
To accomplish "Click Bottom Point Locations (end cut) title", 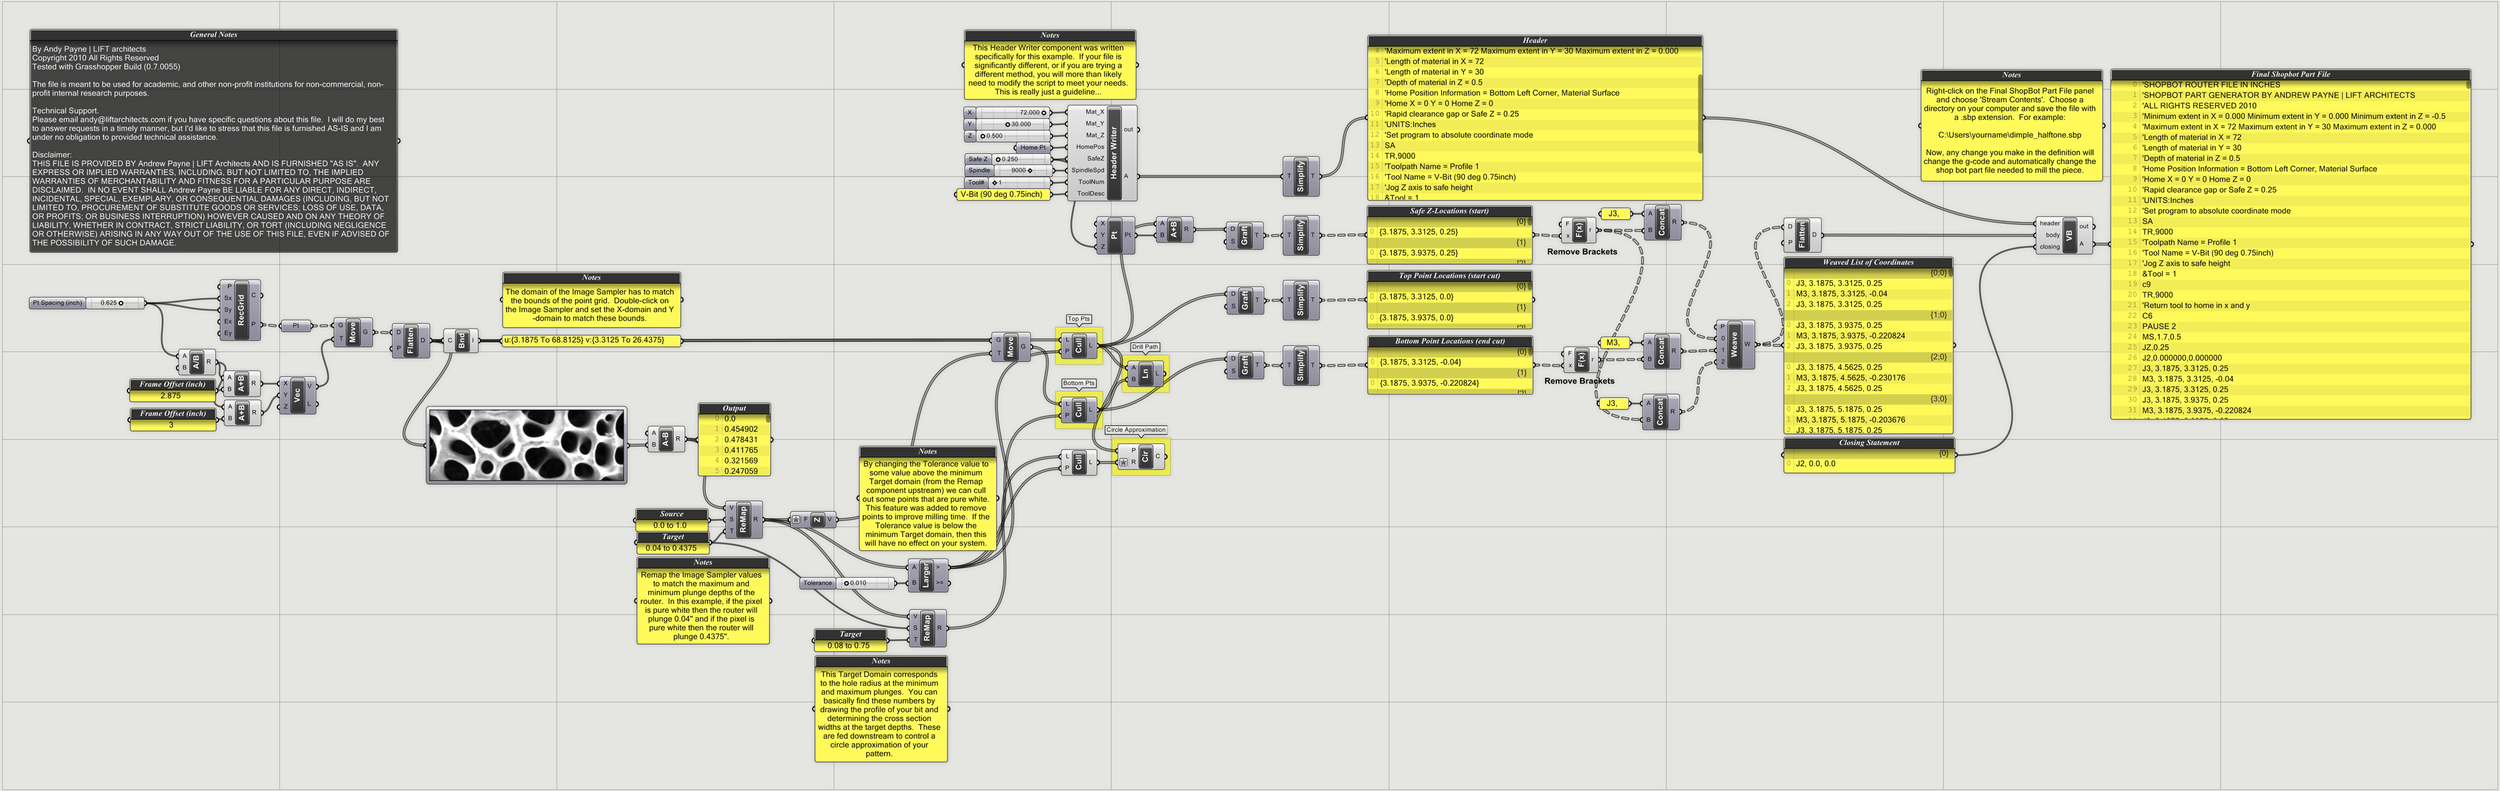I will coord(1449,342).
